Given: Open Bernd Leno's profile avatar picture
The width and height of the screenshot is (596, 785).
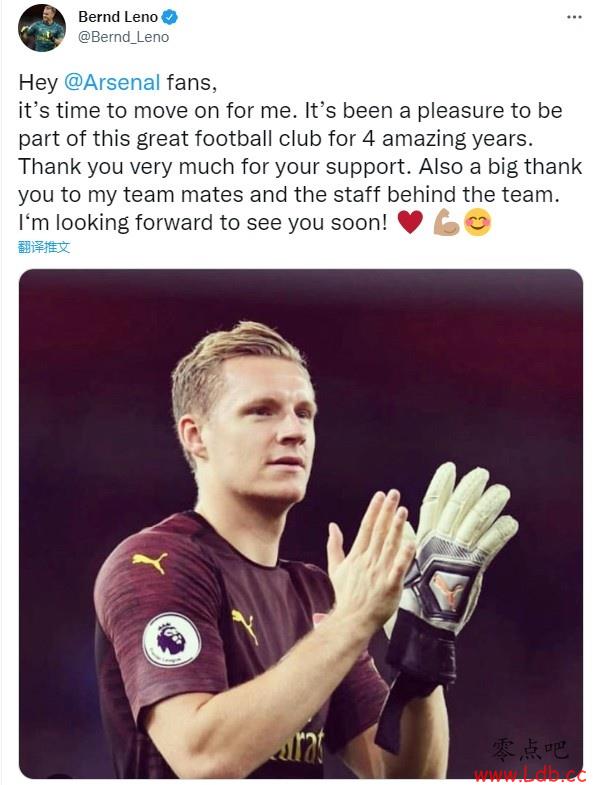Looking at the screenshot, I should click(42, 28).
